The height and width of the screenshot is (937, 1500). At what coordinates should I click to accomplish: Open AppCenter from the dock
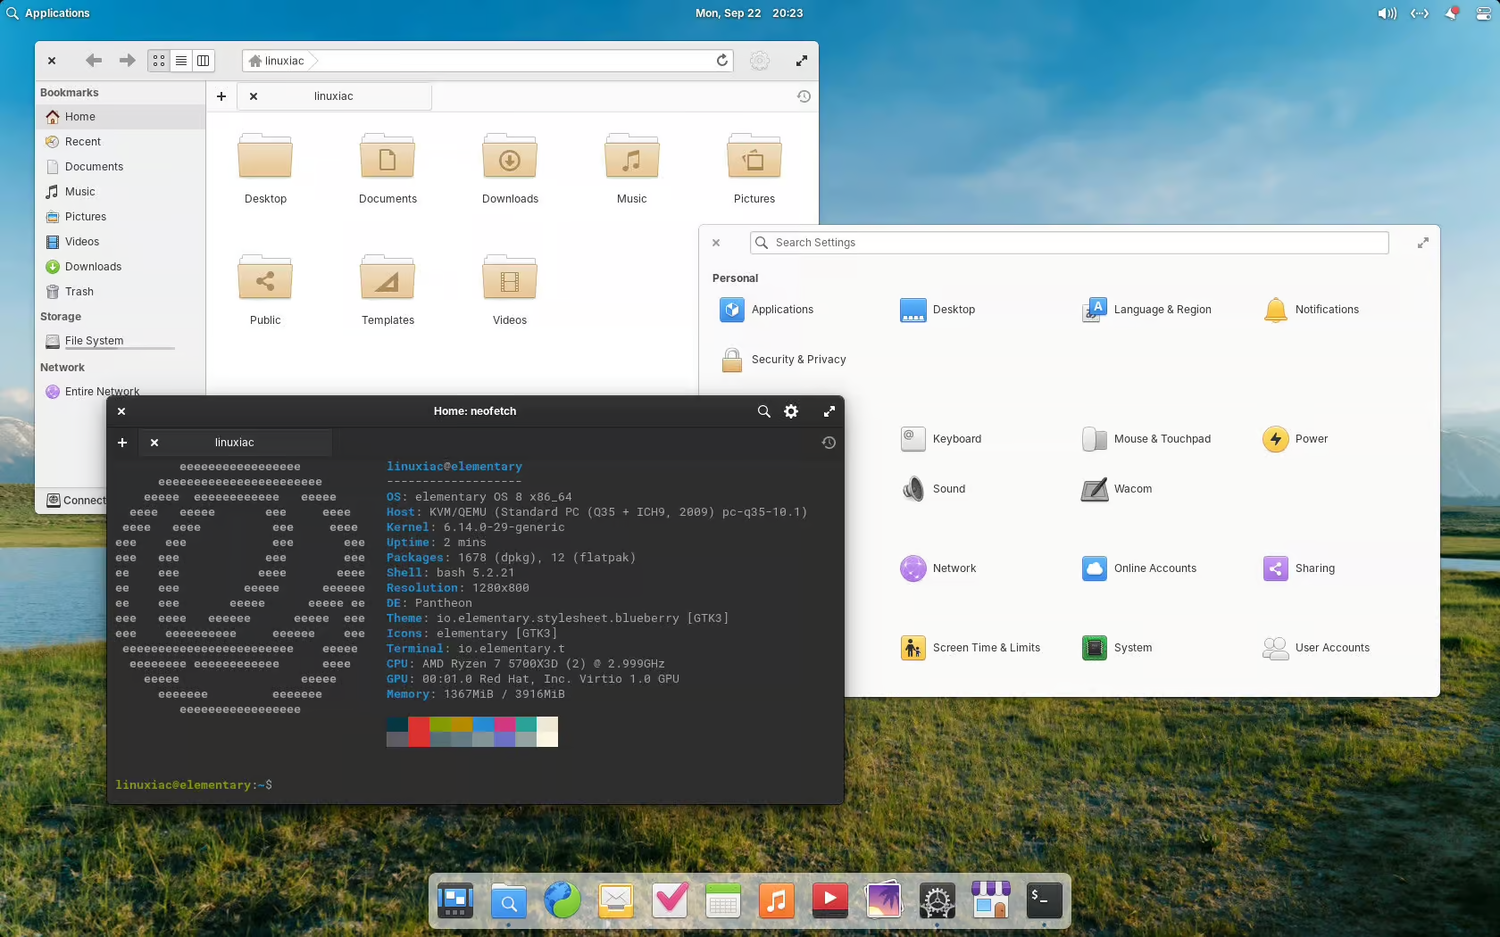click(990, 900)
